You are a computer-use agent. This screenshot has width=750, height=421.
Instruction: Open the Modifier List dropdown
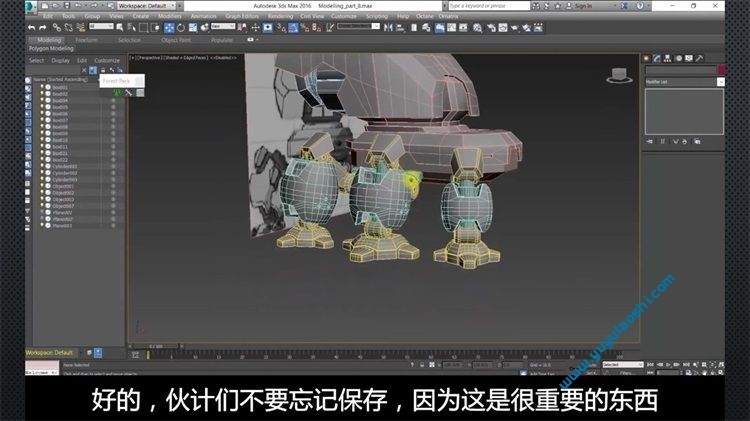click(x=684, y=82)
